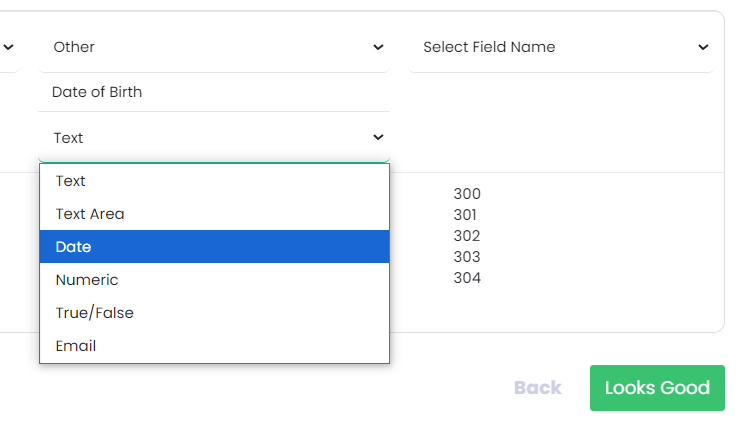Click the preview value "301"

point(466,215)
